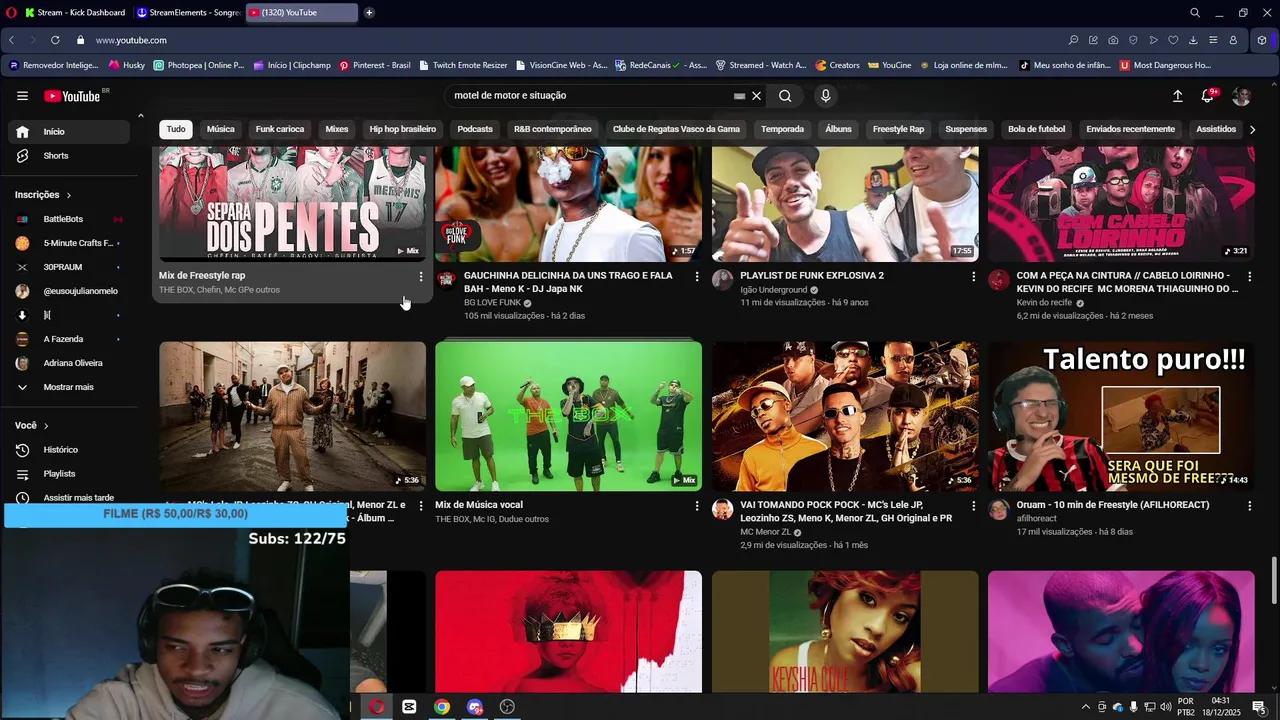
Task: Click the Kevin do recife channel avatar
Action: click(999, 280)
